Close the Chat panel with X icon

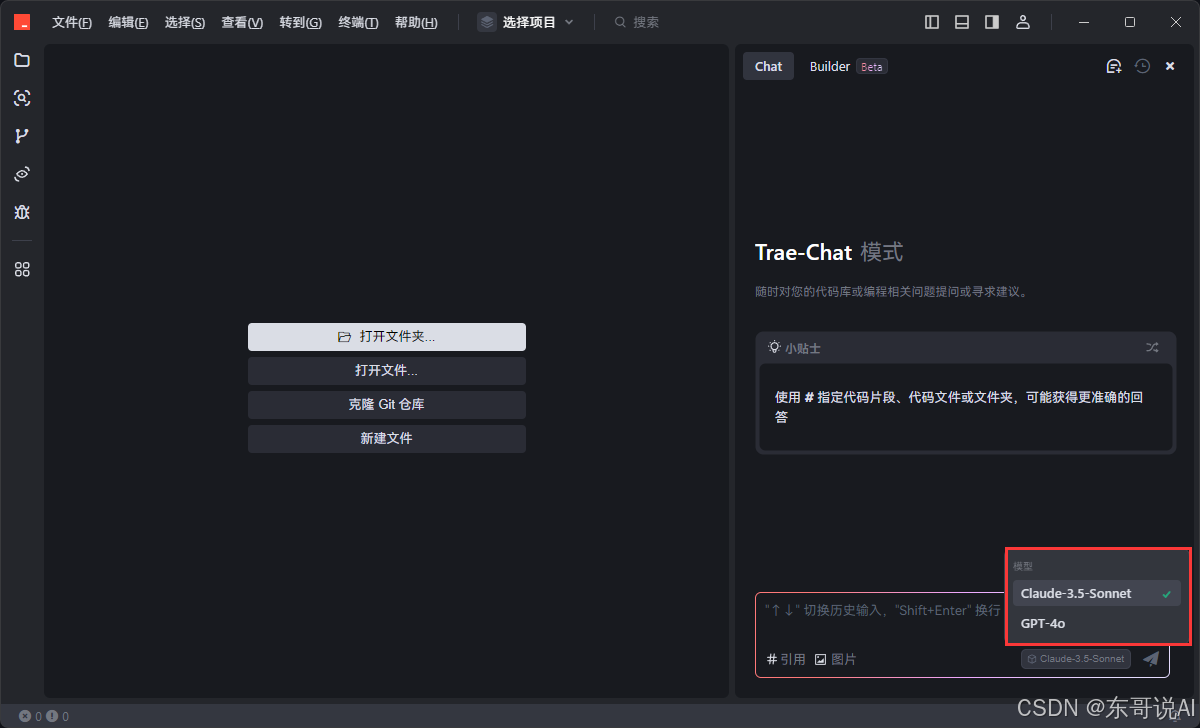click(x=1170, y=66)
